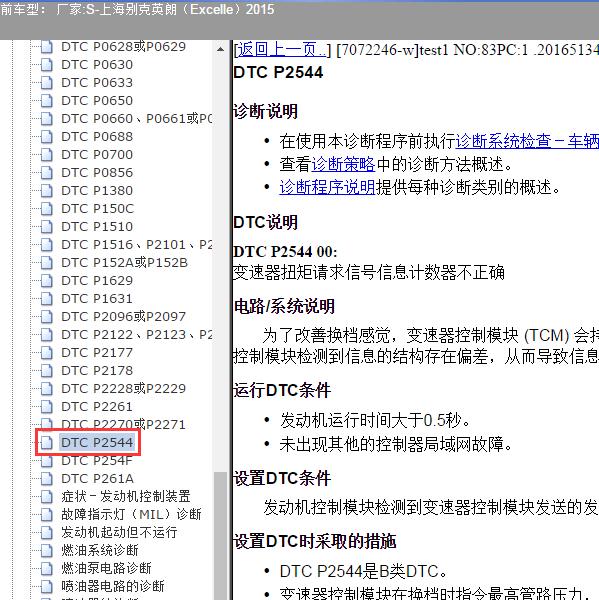This screenshot has width=599, height=600.
Task: Click the page icon beside DTC P0628或P0629
Action: tap(46, 47)
